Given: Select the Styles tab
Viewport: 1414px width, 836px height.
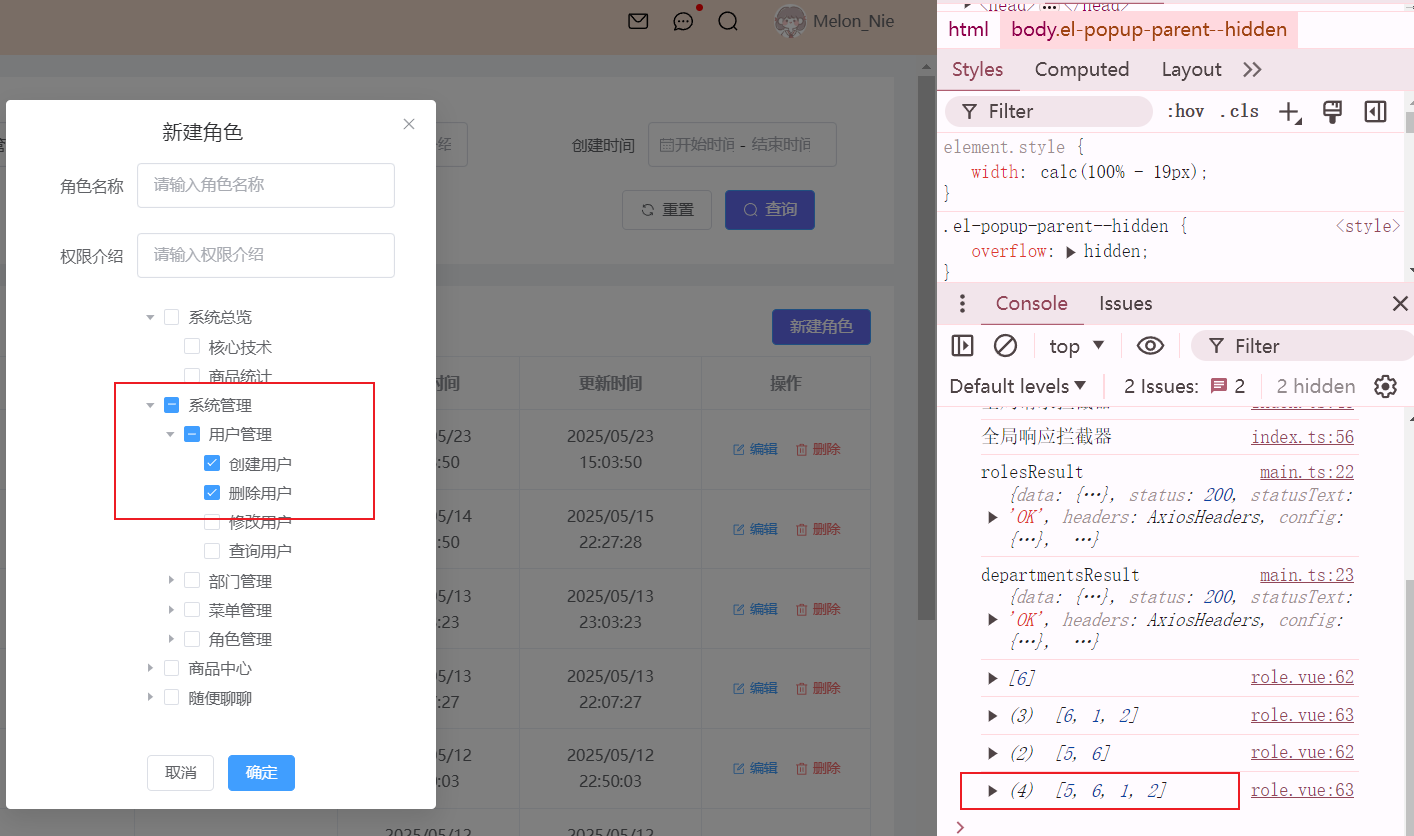Looking at the screenshot, I should pos(977,69).
